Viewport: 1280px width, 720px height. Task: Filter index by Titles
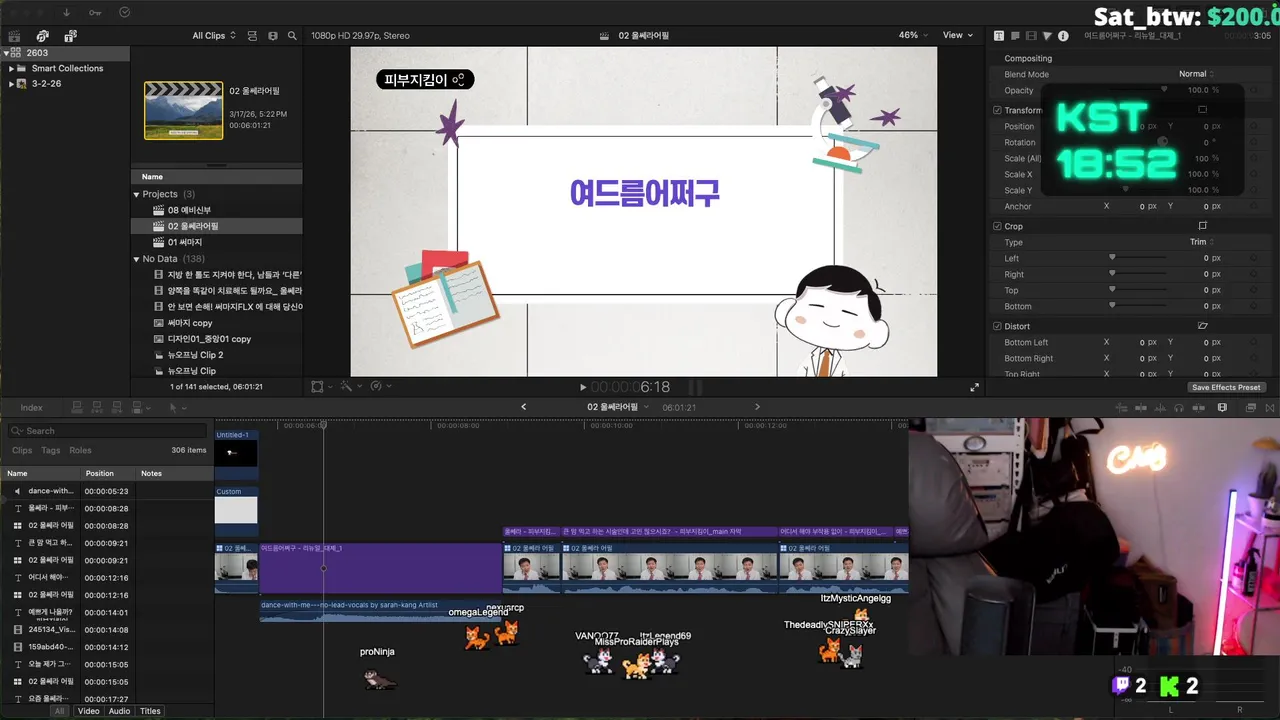pyautogui.click(x=150, y=711)
